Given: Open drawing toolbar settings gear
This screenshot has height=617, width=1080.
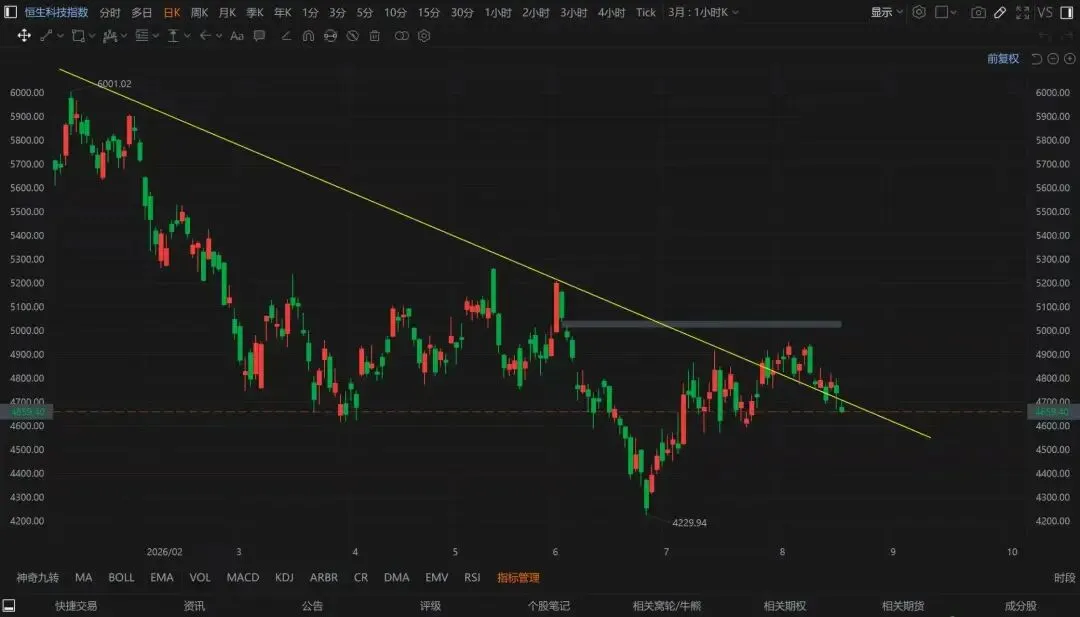Looking at the screenshot, I should (x=424, y=36).
